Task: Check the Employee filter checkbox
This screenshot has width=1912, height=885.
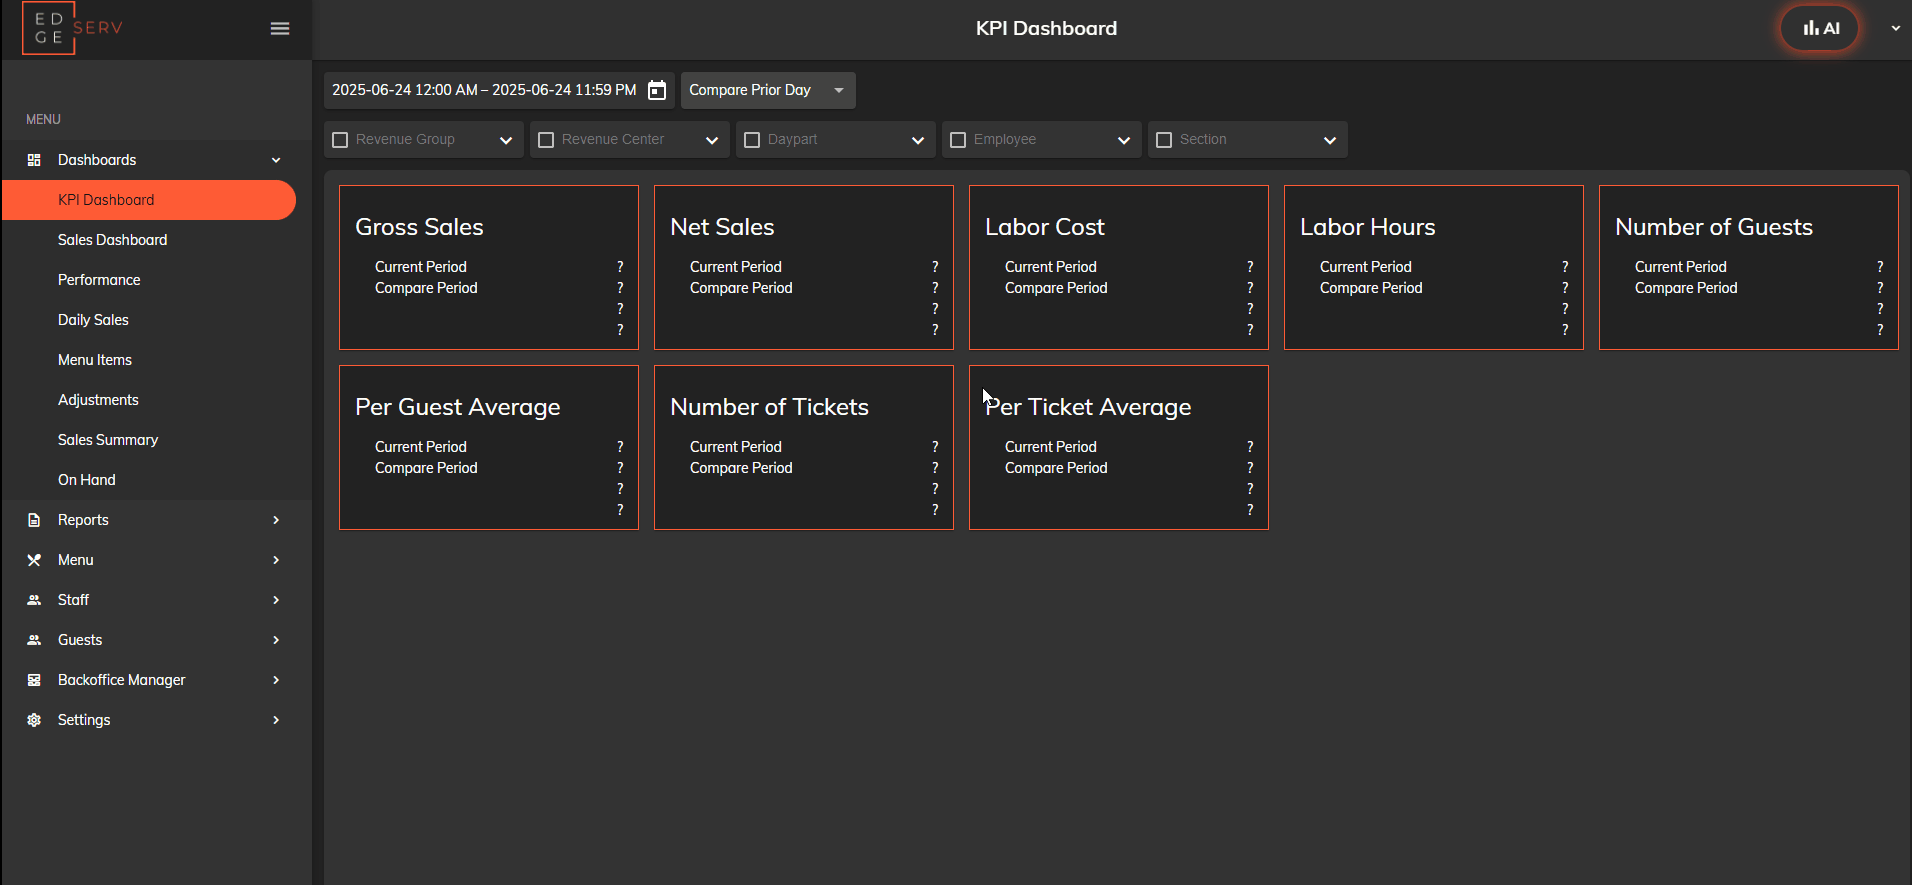Action: pyautogui.click(x=958, y=140)
